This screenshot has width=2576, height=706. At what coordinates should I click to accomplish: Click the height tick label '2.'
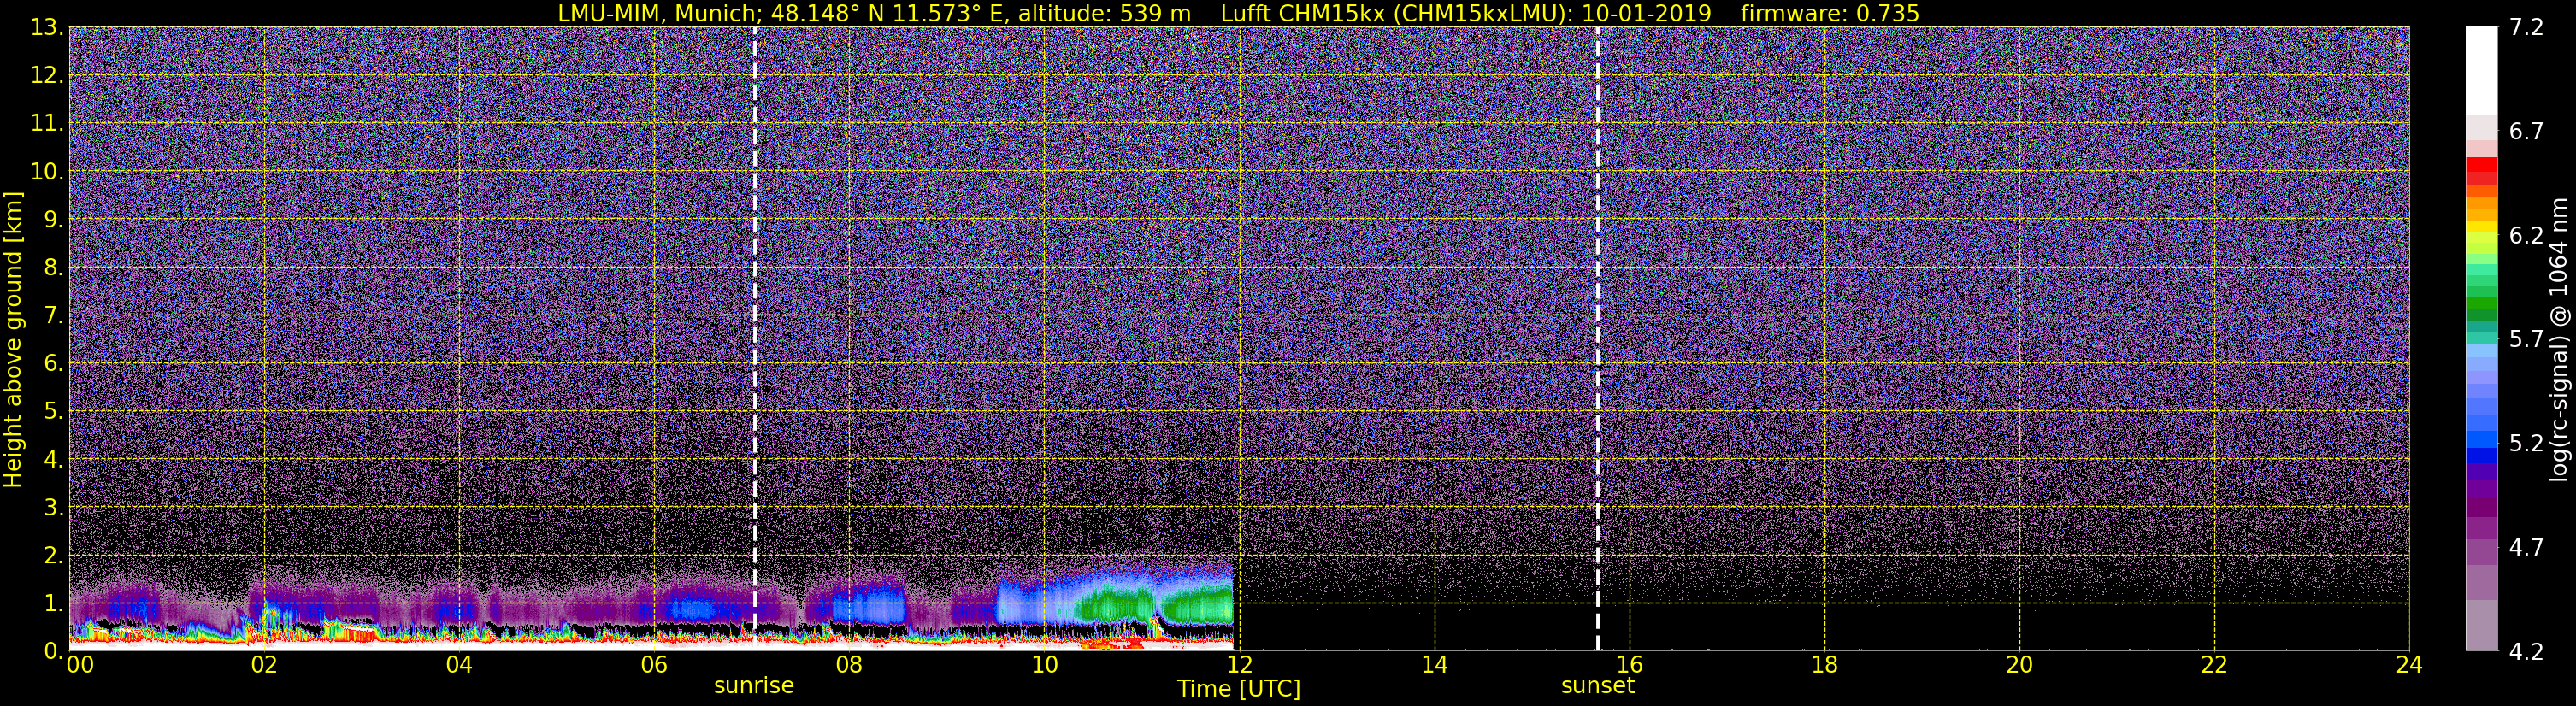(x=54, y=555)
